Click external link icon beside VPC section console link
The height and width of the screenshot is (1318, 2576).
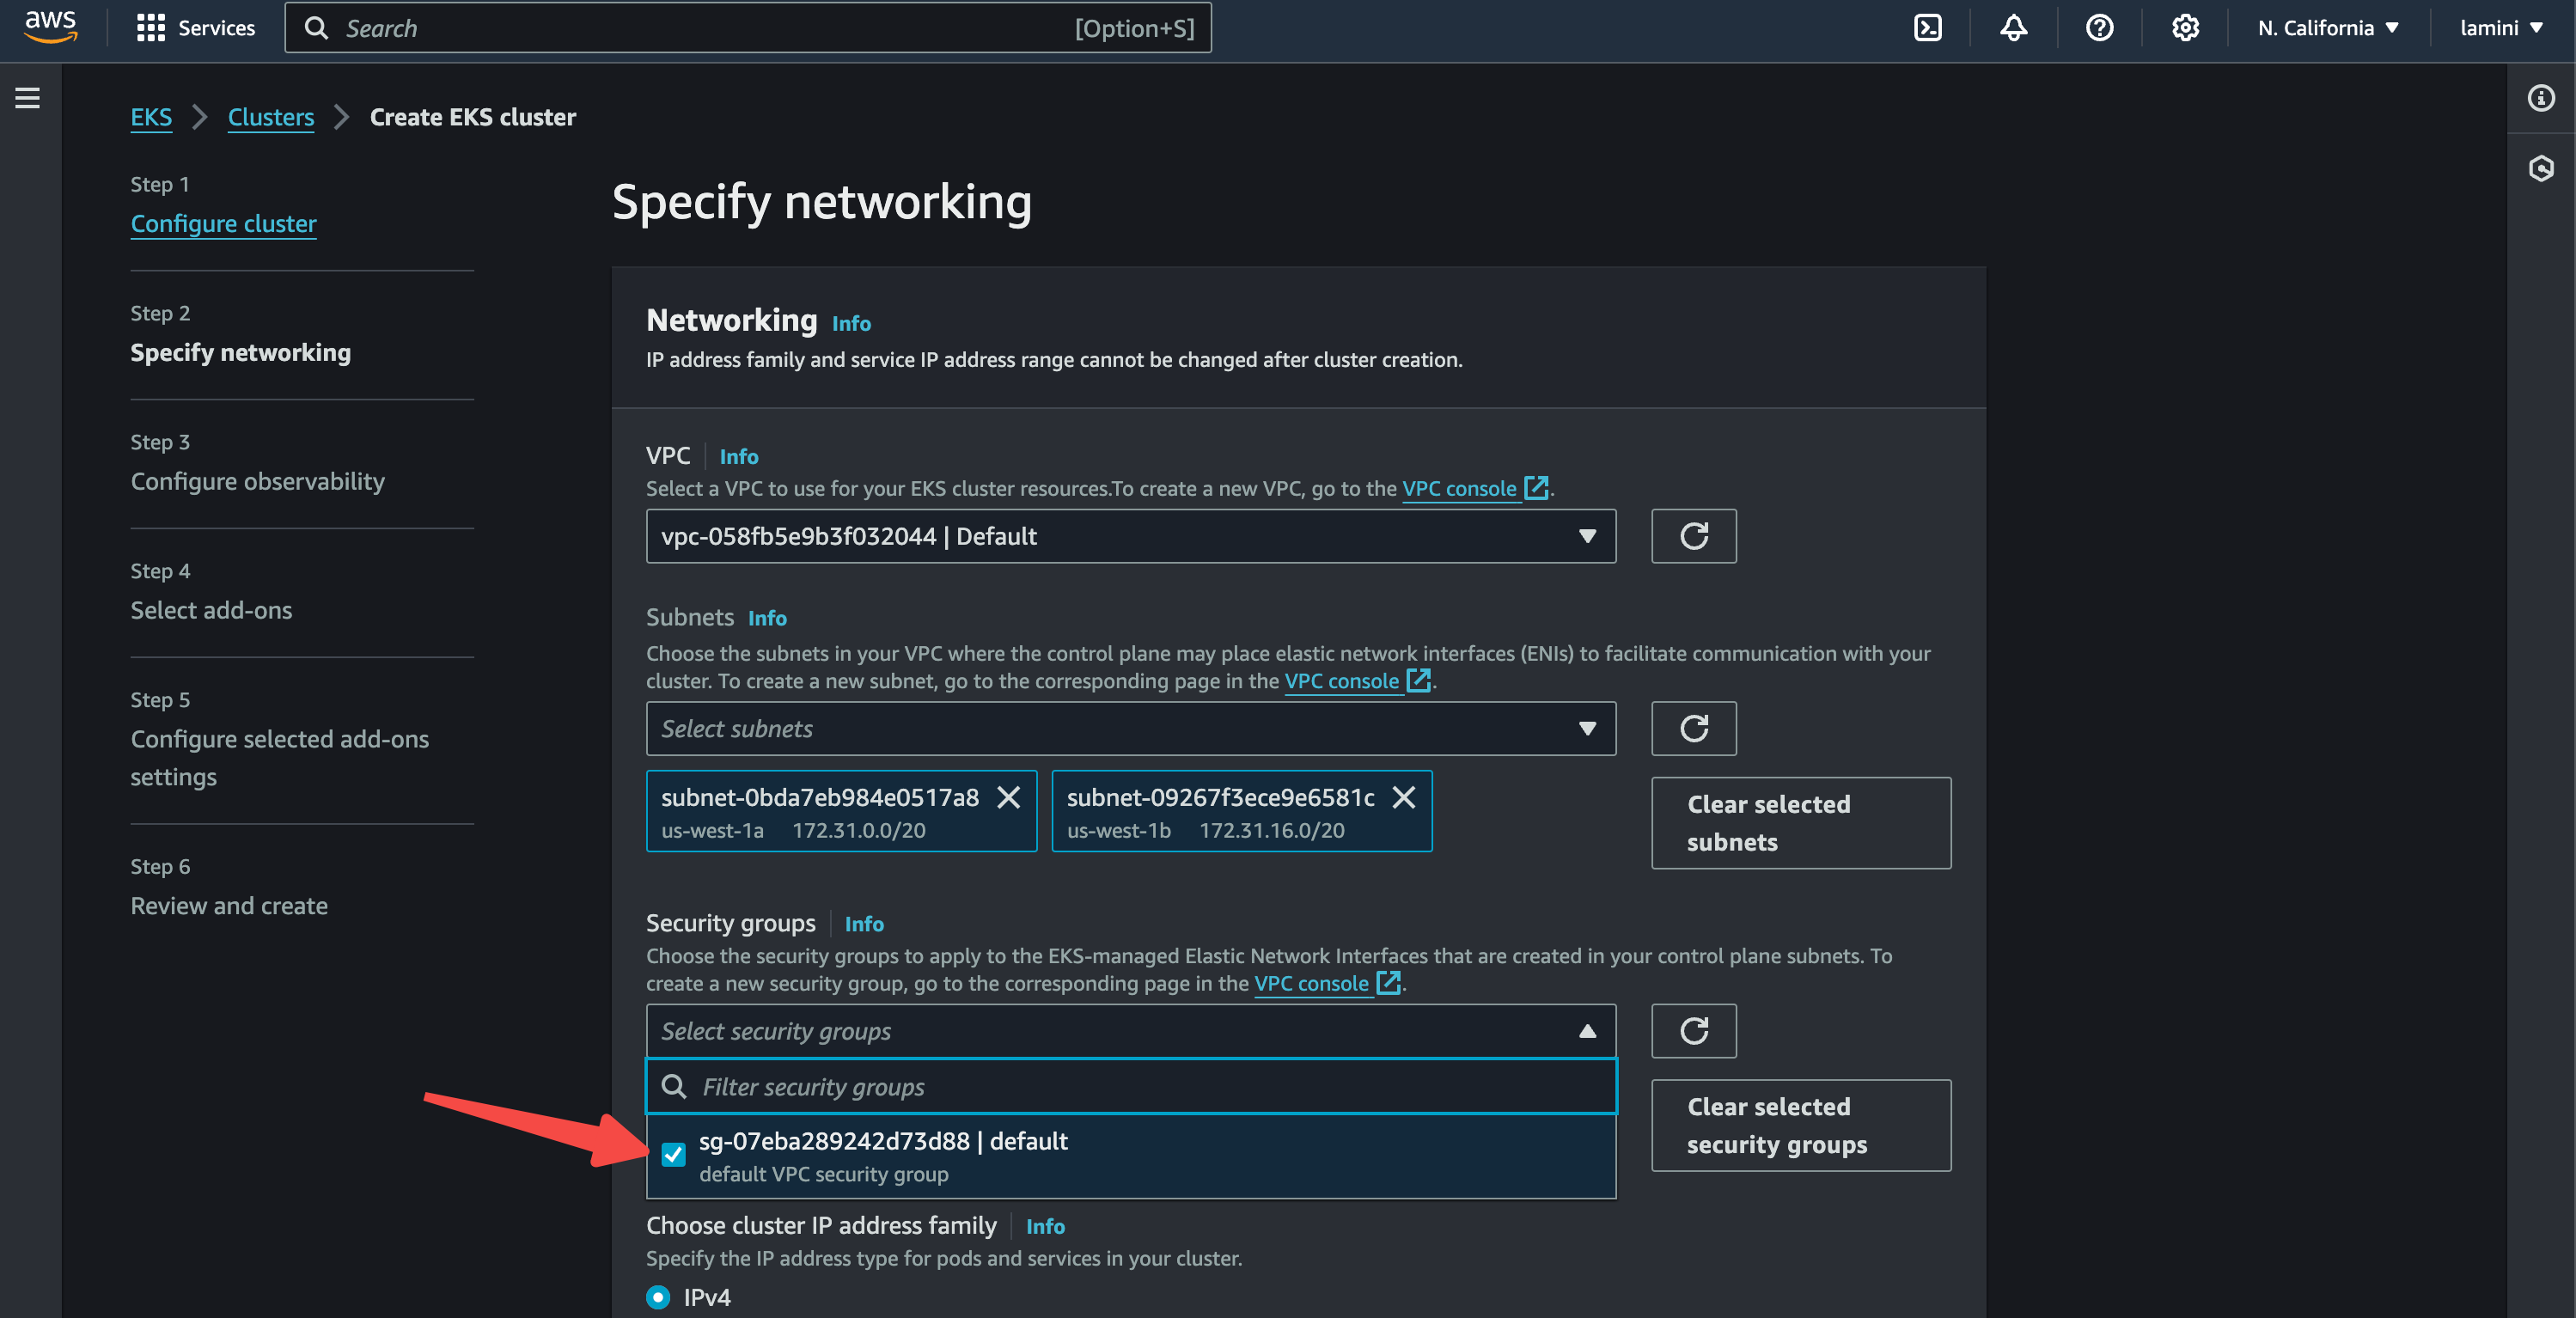click(x=1536, y=488)
